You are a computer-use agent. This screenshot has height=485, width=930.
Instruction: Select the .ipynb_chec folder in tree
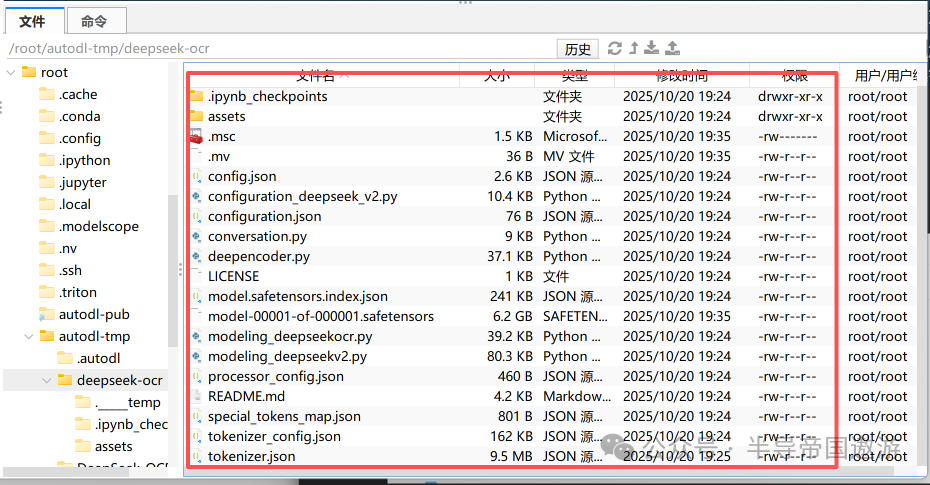pyautogui.click(x=130, y=425)
